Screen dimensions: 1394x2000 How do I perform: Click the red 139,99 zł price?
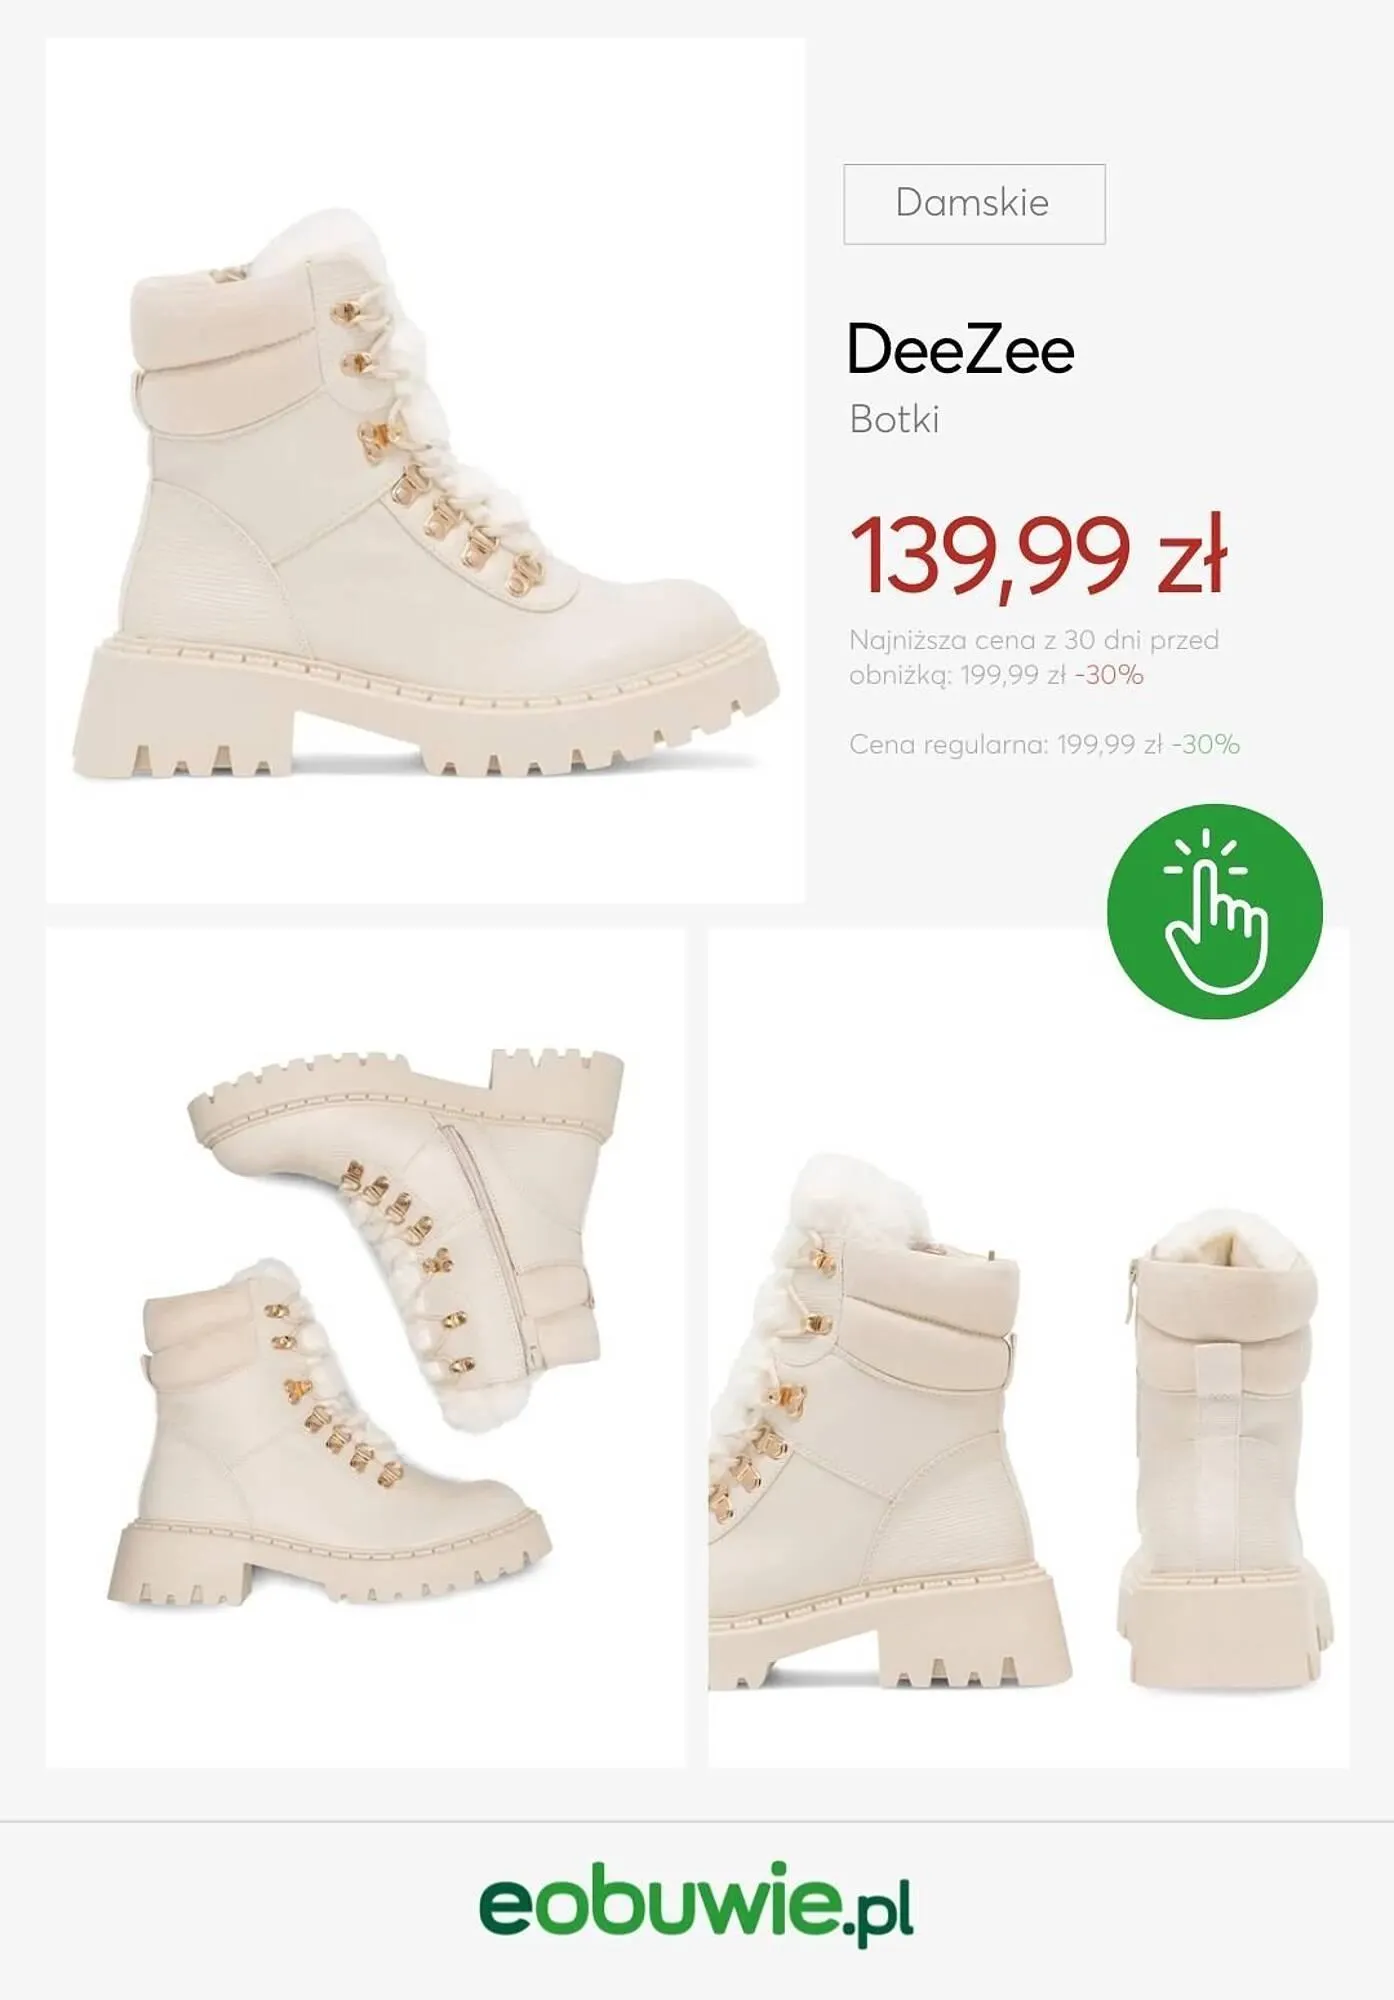(1038, 556)
